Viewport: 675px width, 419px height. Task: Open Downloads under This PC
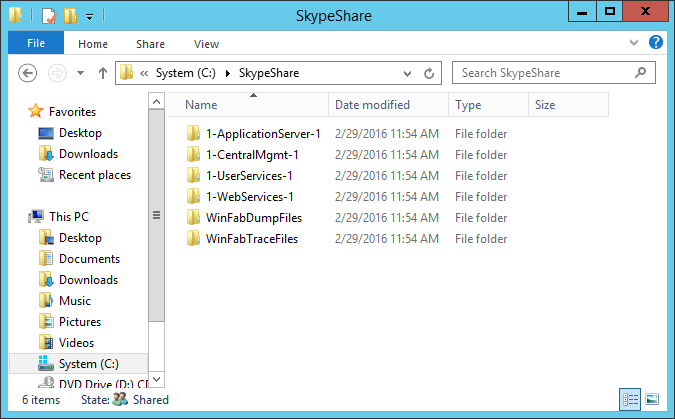(x=88, y=280)
